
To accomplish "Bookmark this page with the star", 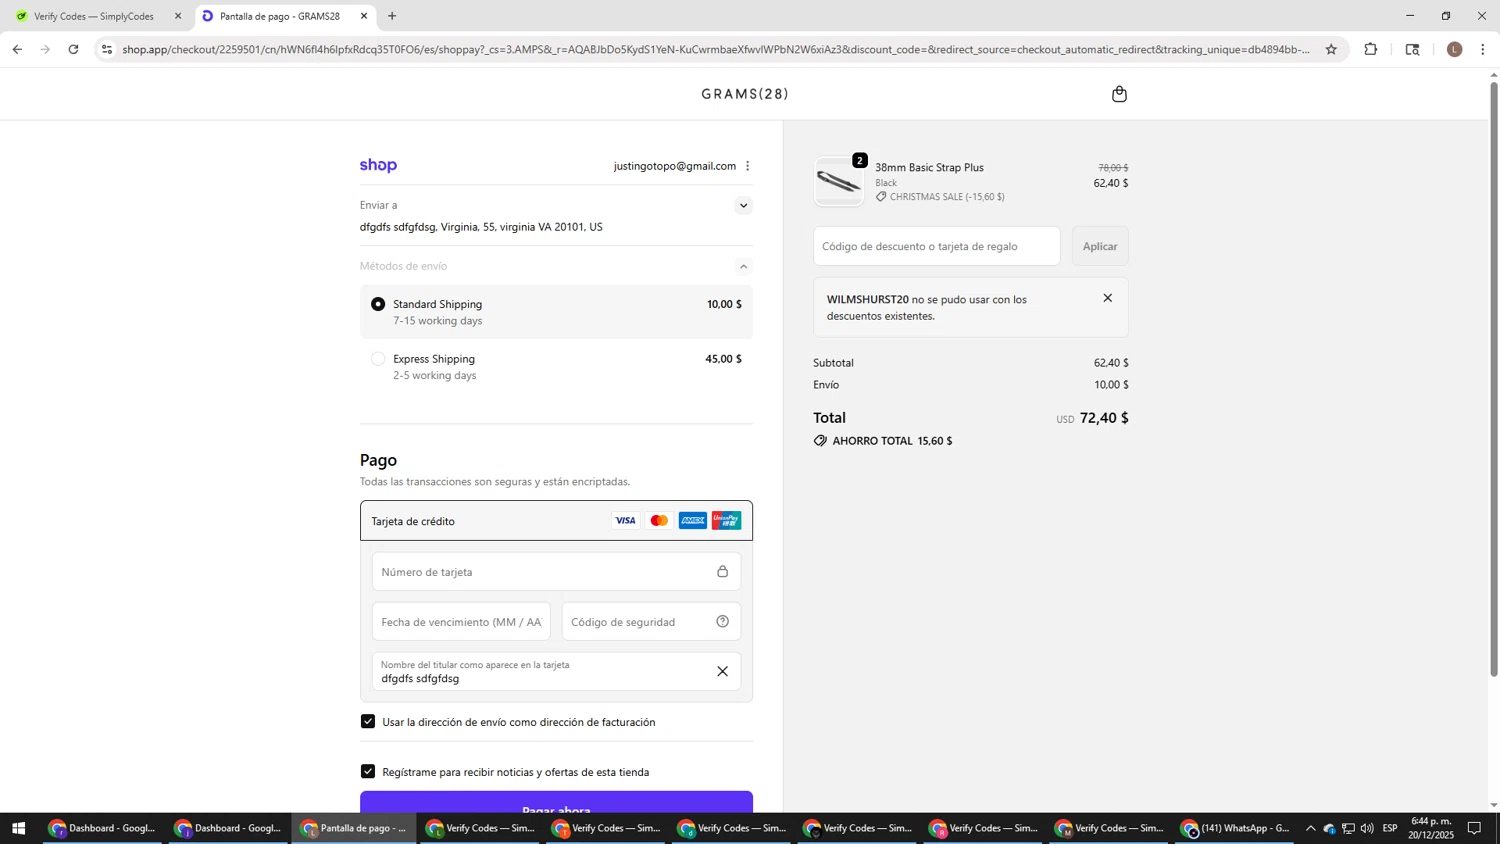I will (1331, 49).
